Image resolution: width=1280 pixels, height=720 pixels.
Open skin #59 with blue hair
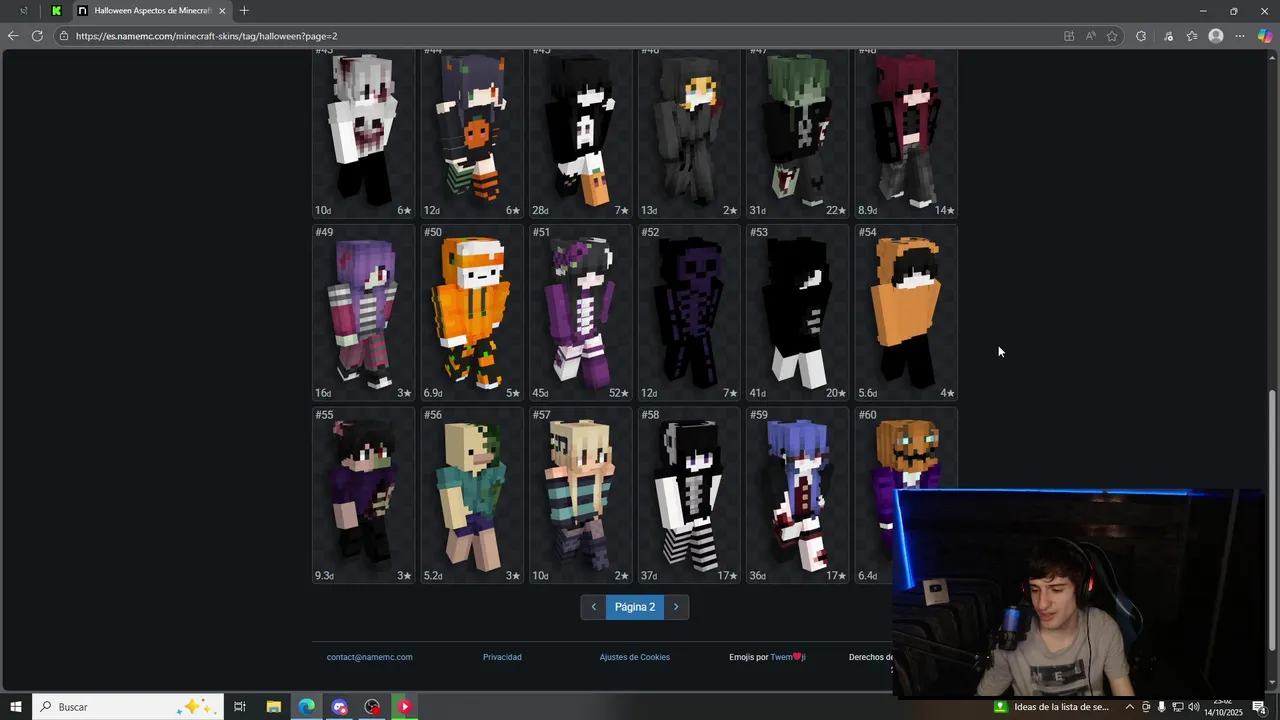(798, 495)
